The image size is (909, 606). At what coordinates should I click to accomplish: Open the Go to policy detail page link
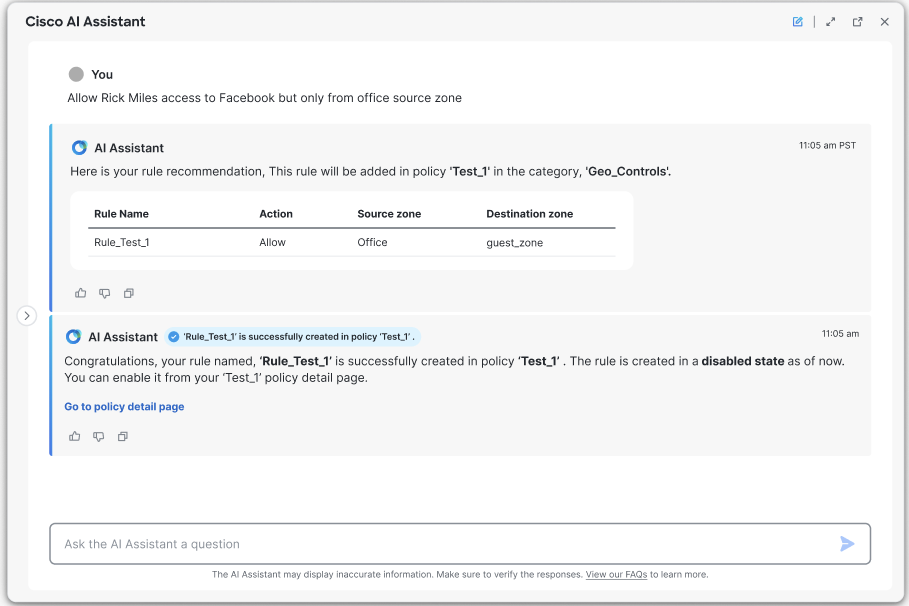coord(124,407)
